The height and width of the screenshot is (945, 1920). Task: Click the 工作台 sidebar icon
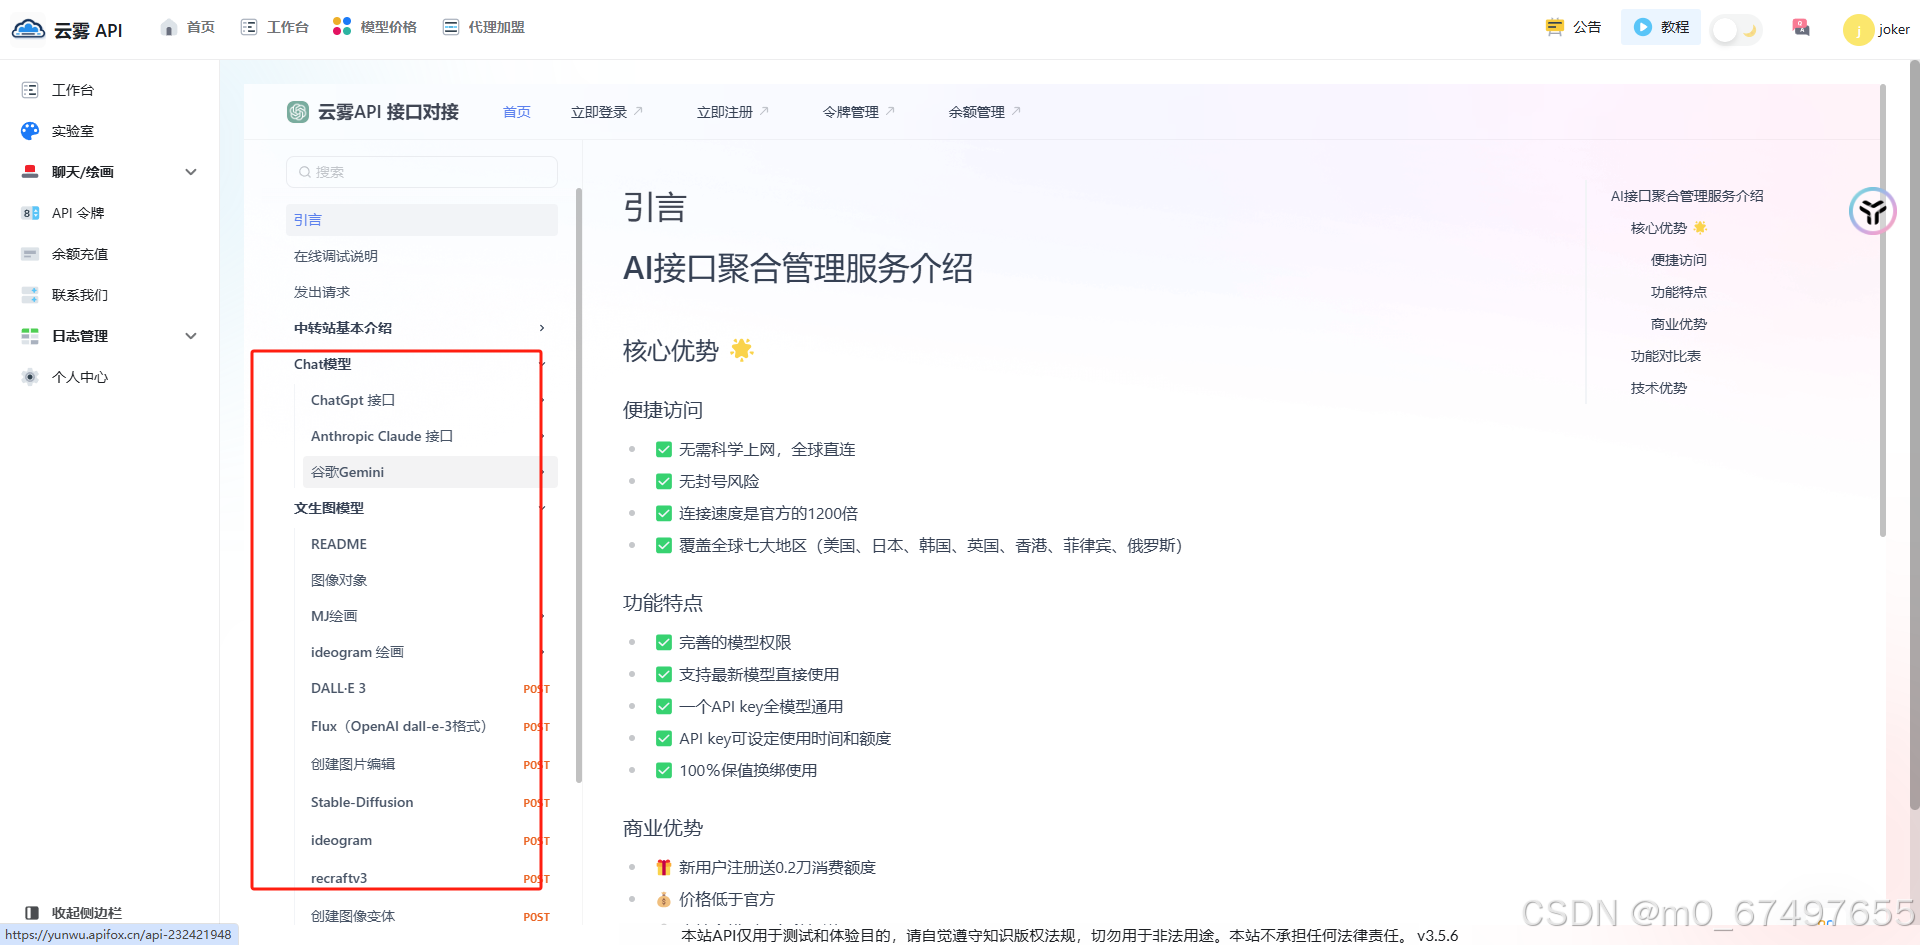(x=30, y=90)
